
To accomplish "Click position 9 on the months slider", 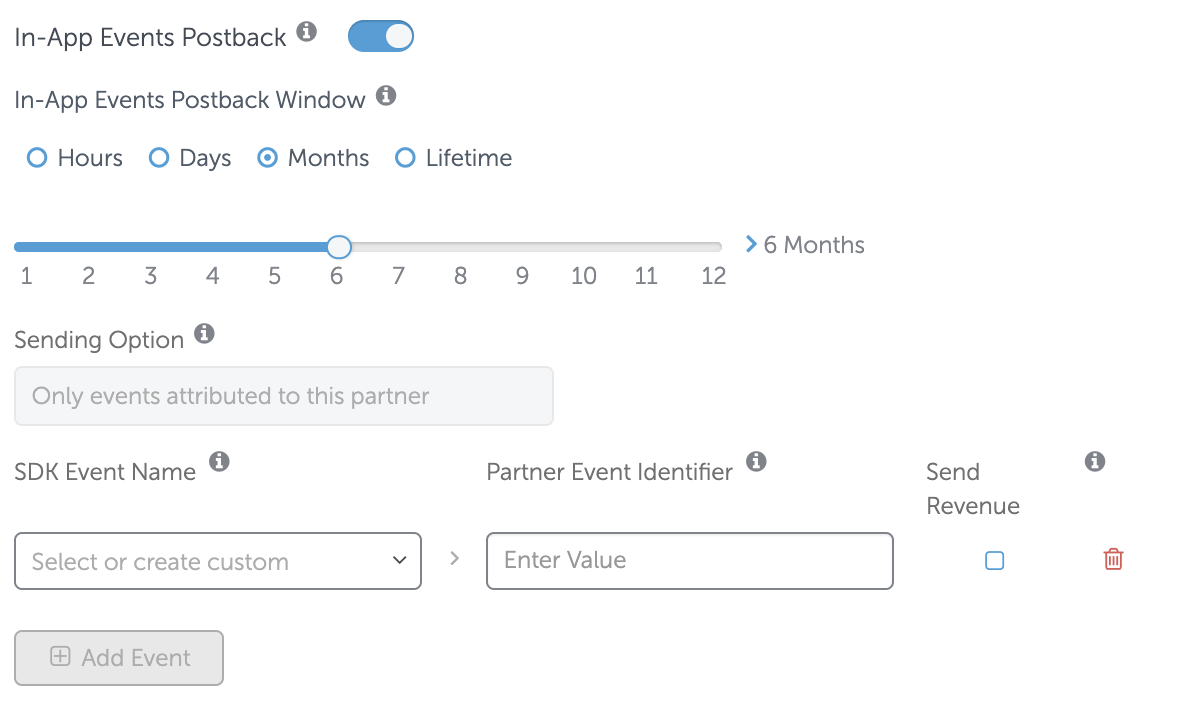I will pyautogui.click(x=522, y=247).
